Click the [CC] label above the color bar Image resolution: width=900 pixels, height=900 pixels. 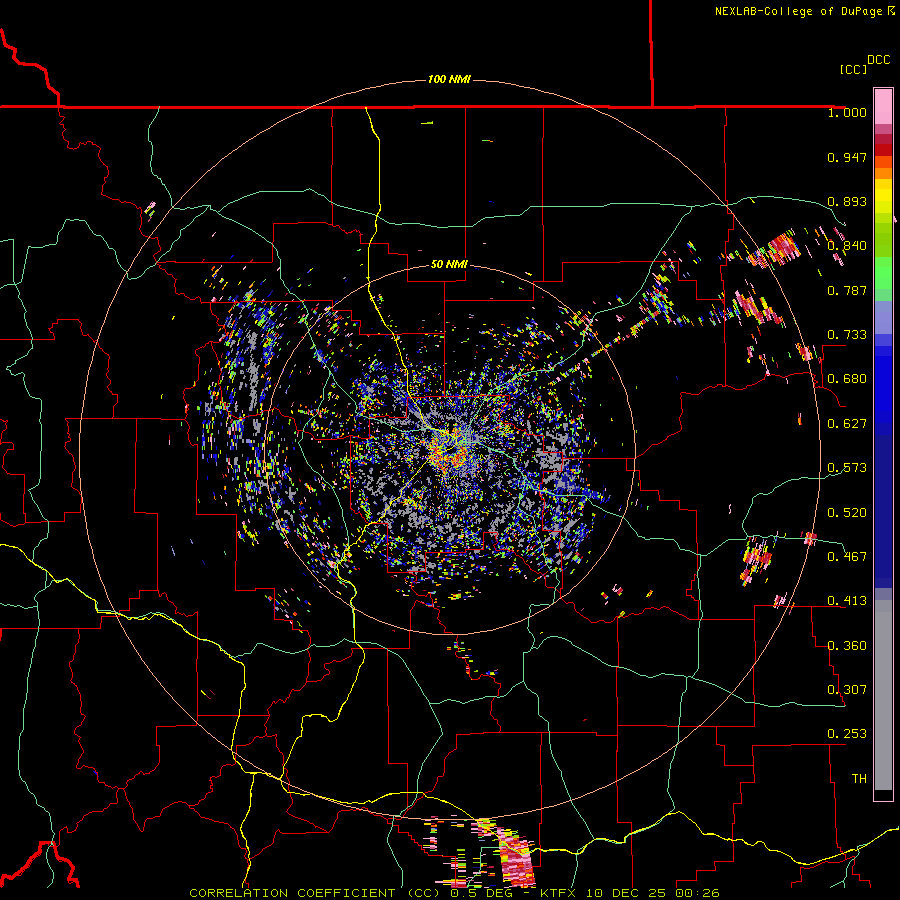853,69
